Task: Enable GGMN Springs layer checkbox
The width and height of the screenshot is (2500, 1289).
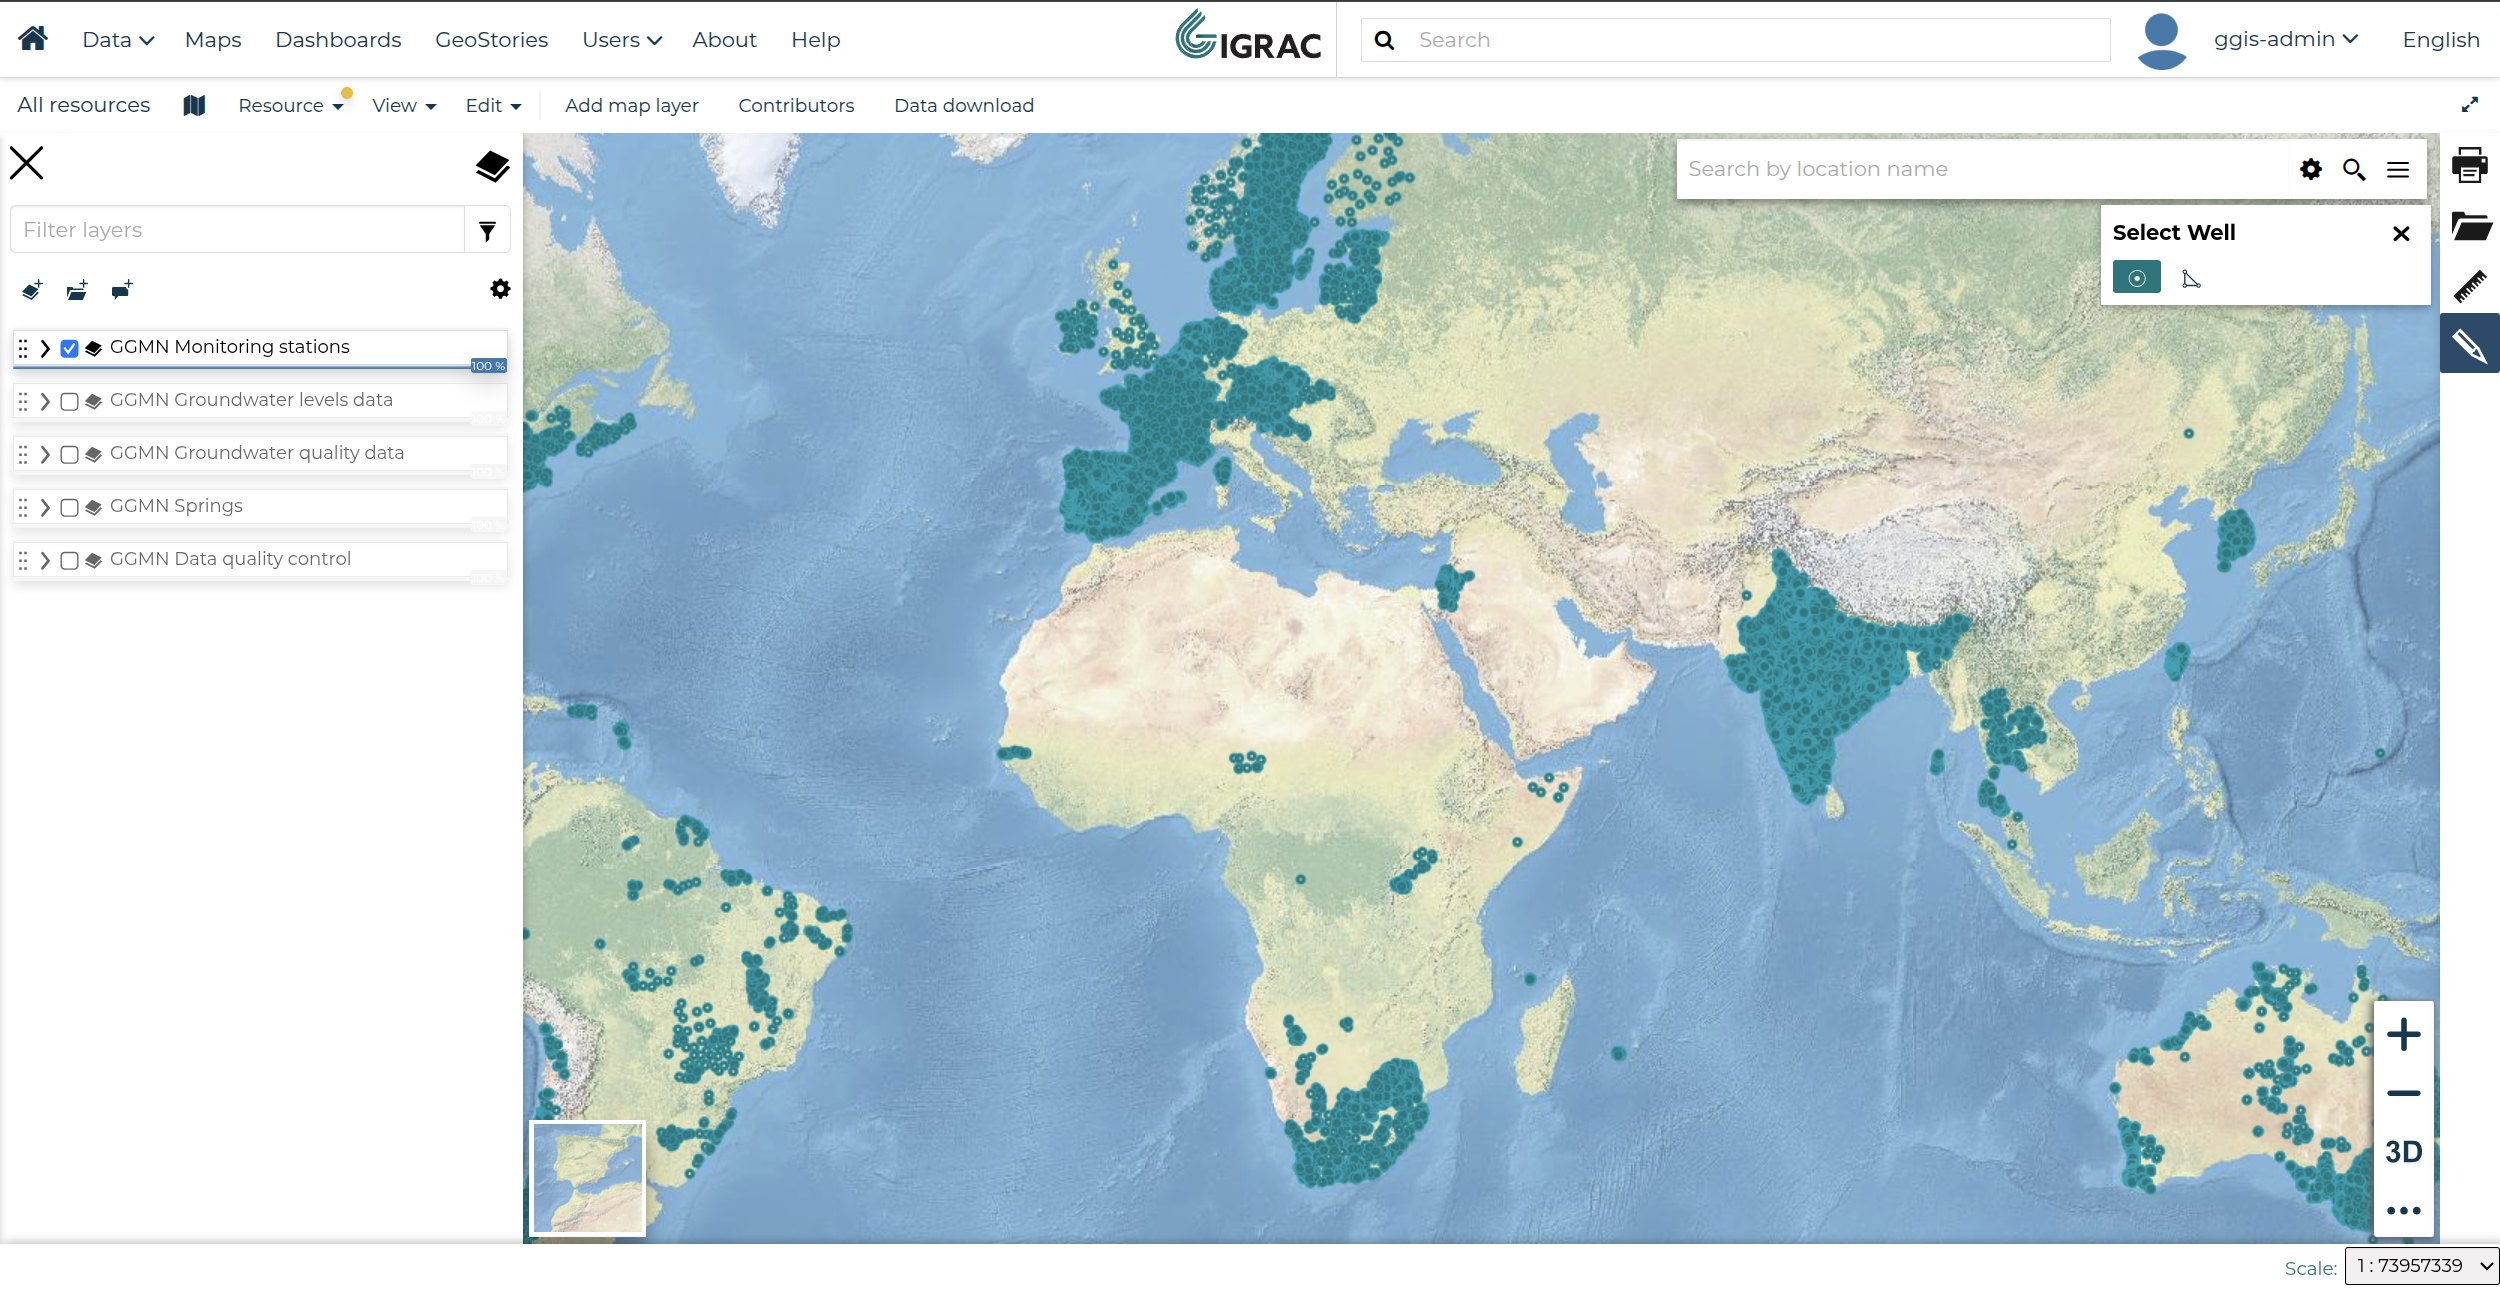Action: tap(69, 507)
